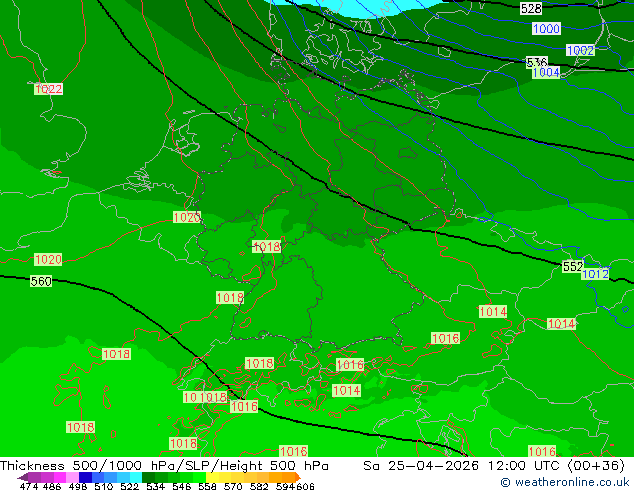Pick the light pink legend swatch
Screen dimensions: 634x490
click(x=72, y=477)
